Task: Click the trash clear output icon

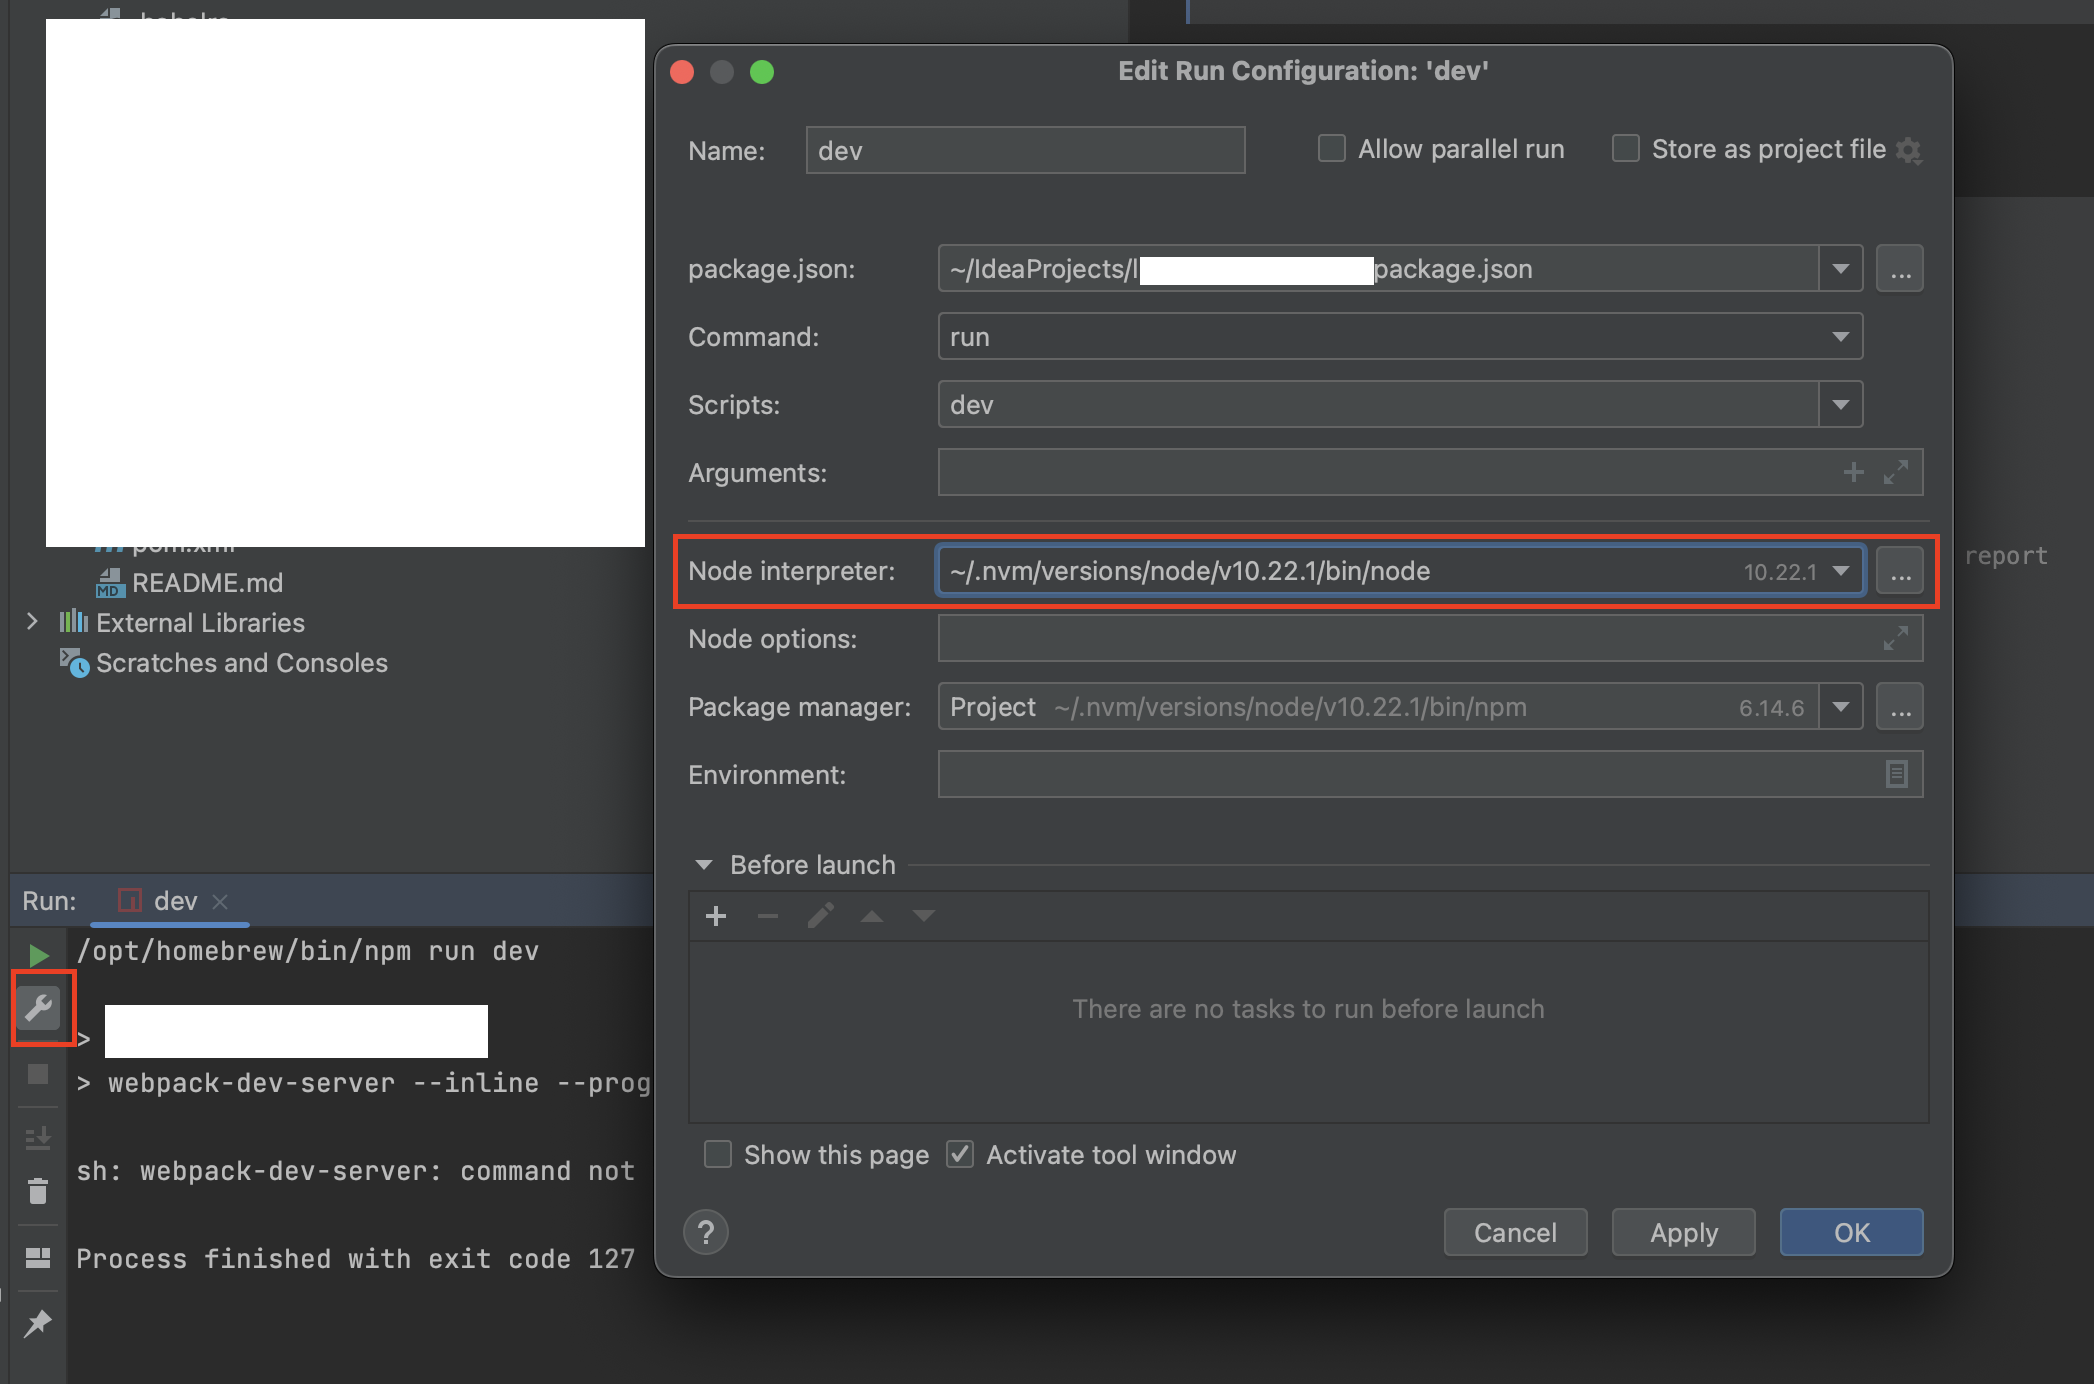Action: [x=38, y=1191]
